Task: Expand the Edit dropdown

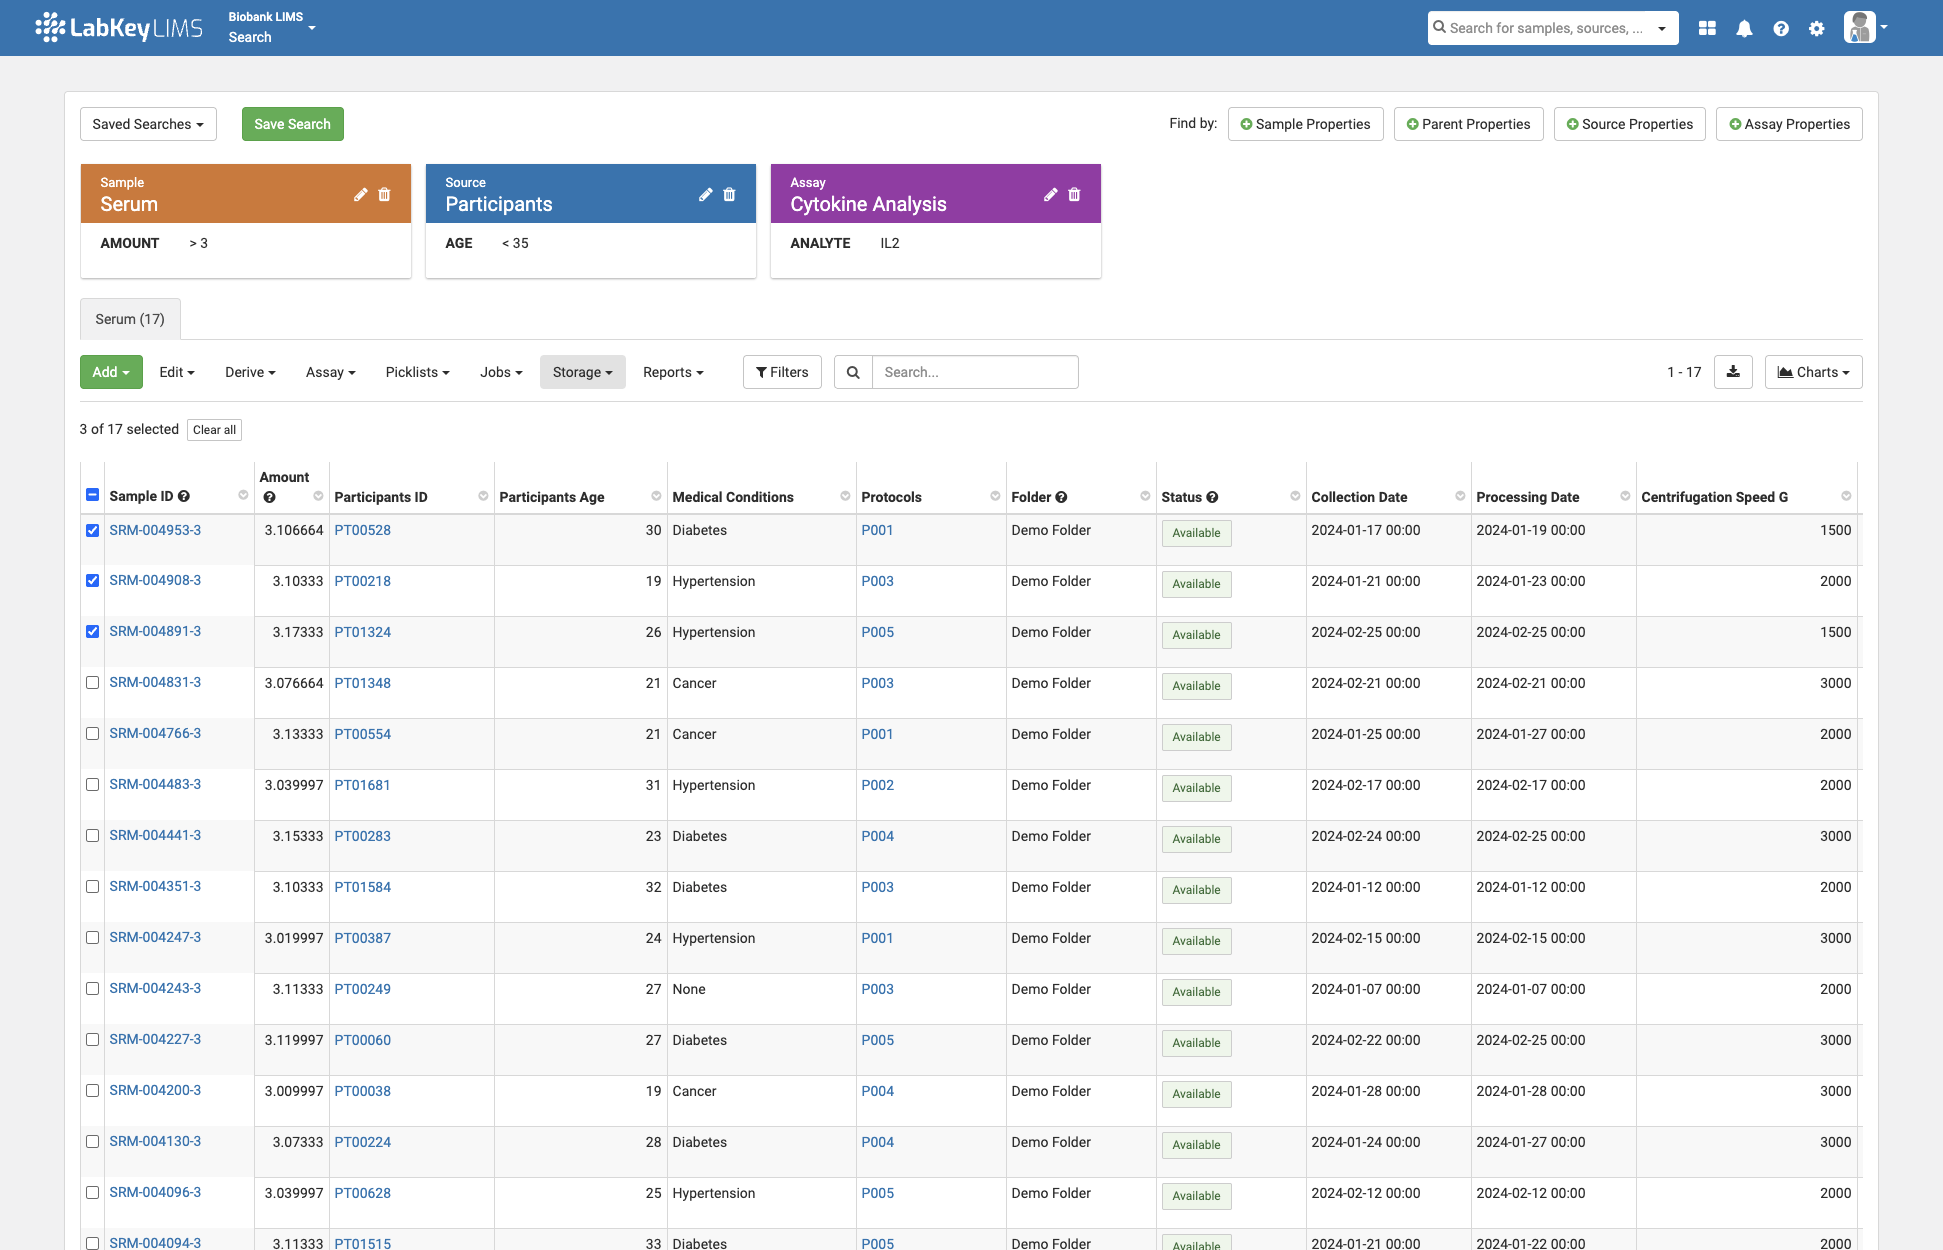Action: pyautogui.click(x=177, y=372)
